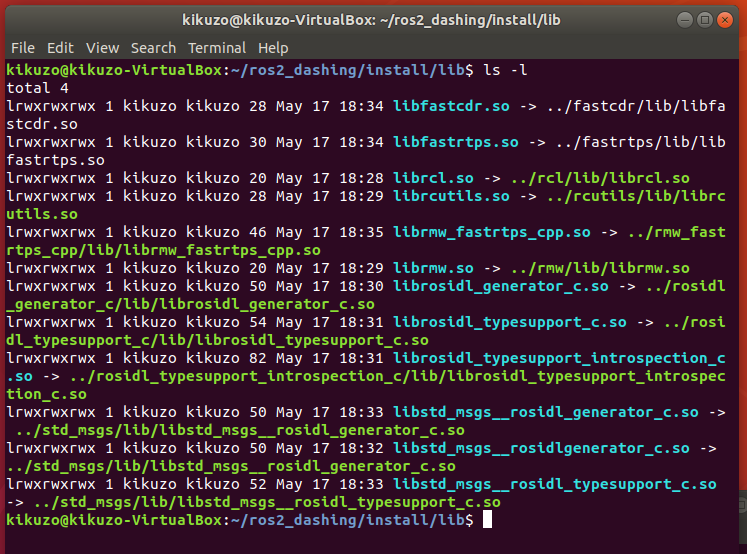Click the size value 46 in the listing

pyautogui.click(x=258, y=232)
